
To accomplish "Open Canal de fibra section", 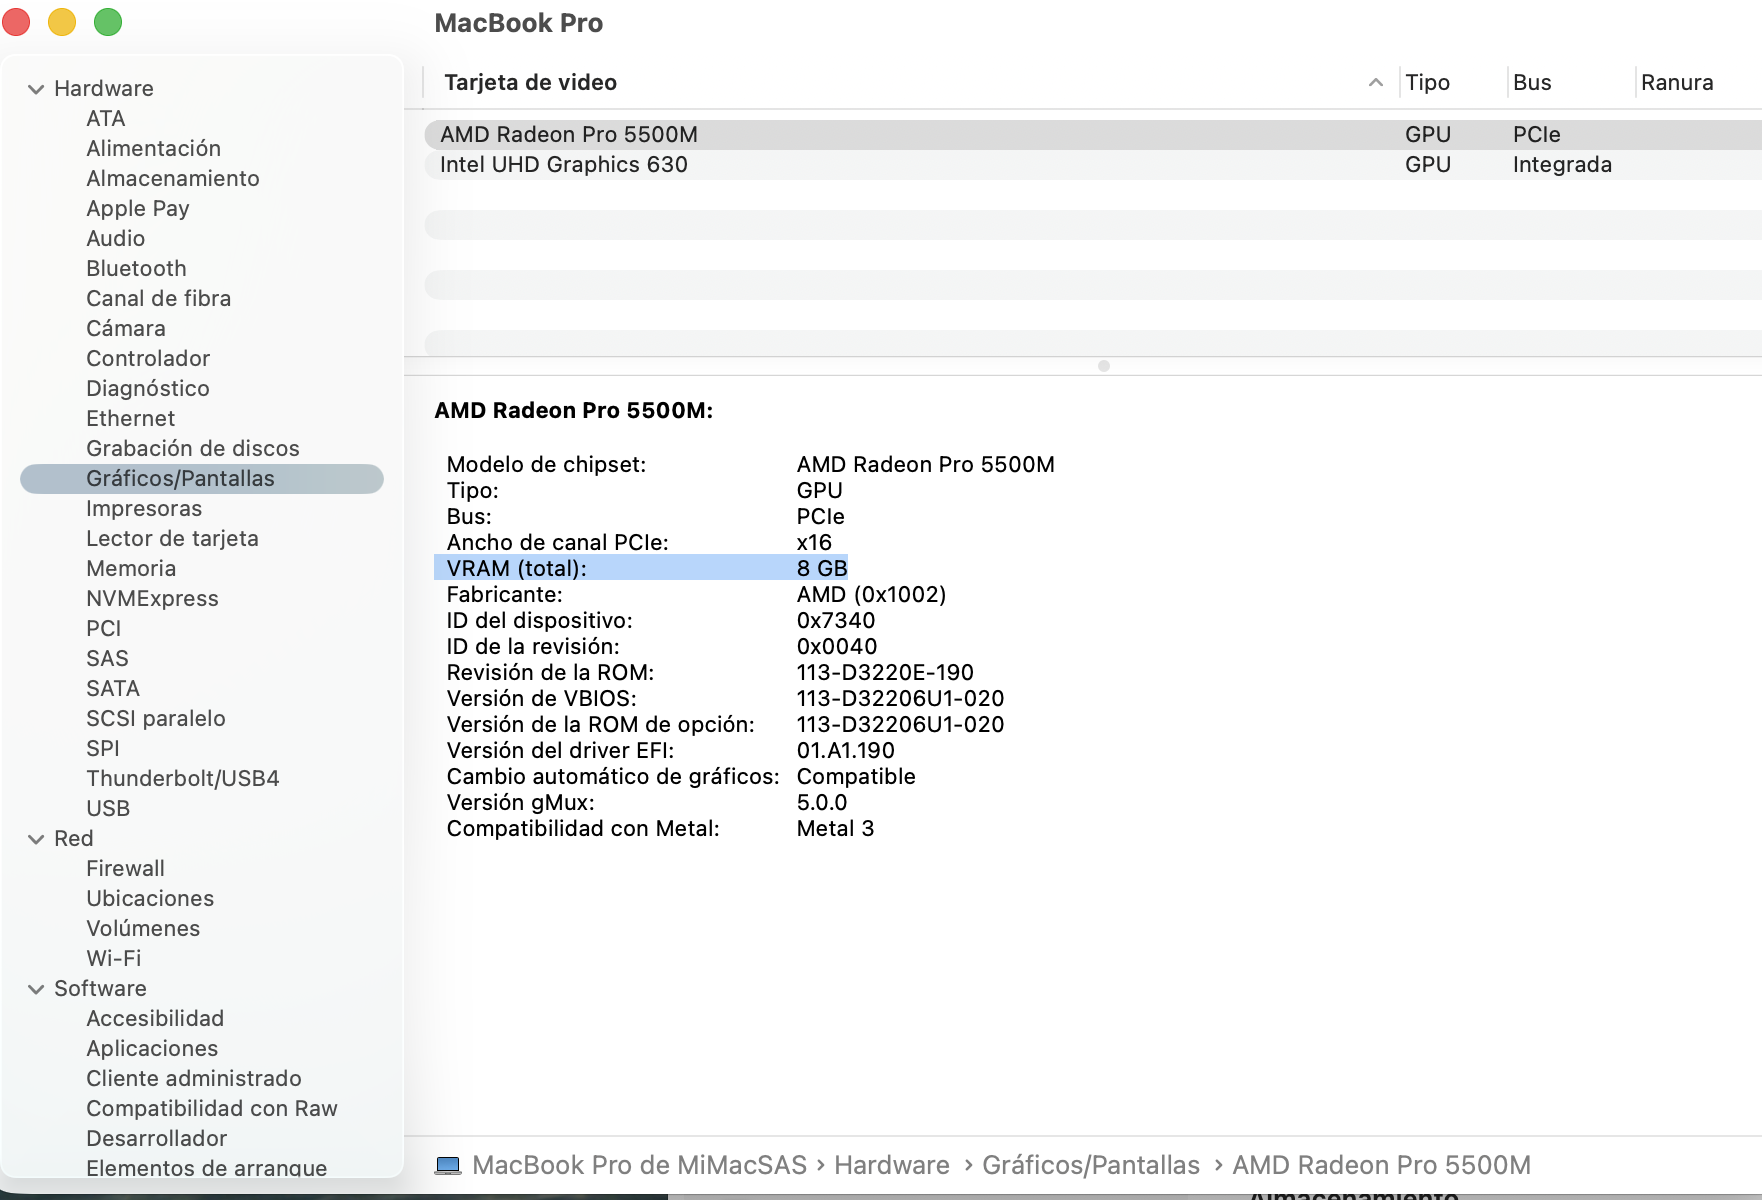I will [158, 299].
